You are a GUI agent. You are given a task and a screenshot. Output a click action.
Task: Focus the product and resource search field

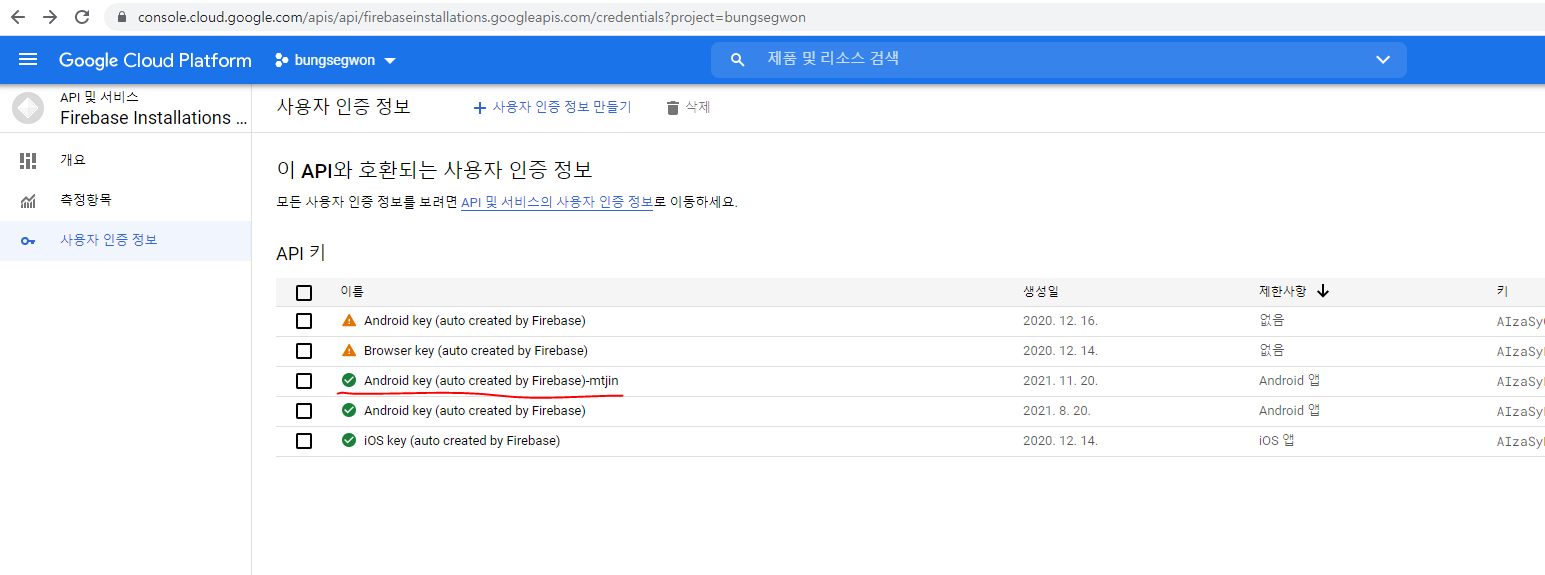click(1059, 59)
